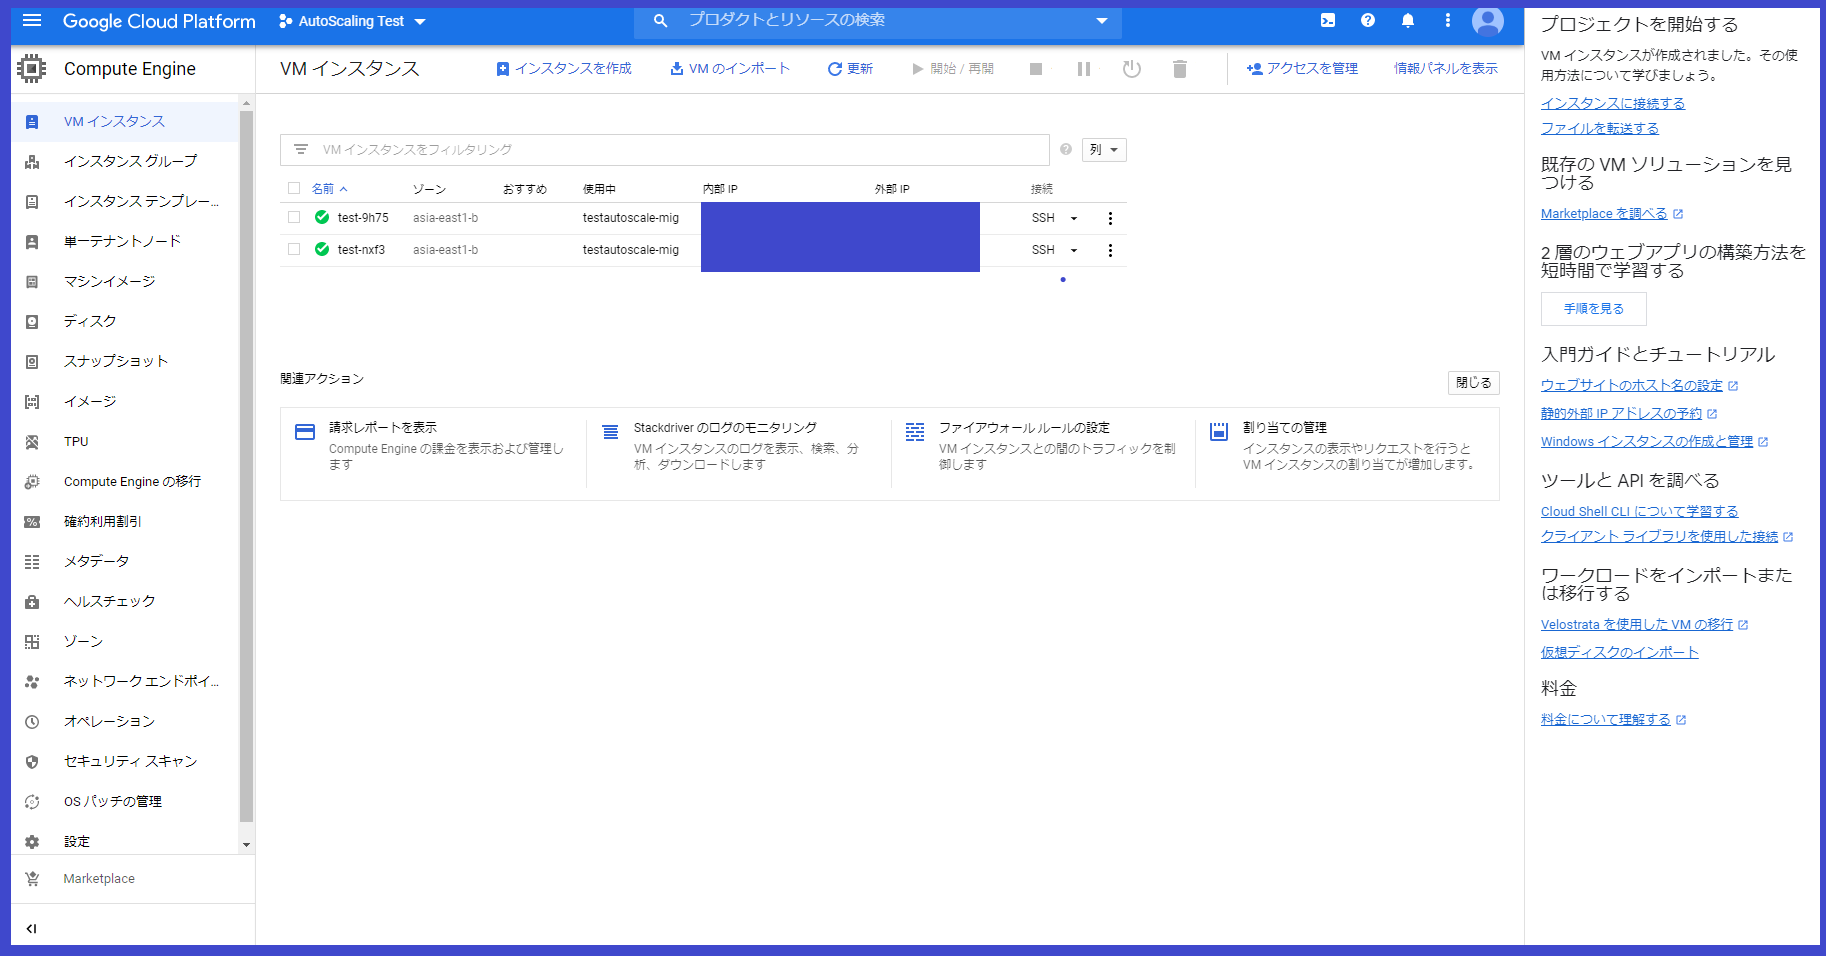Click インスタンスを作成 button
Screen dimensions: 1826x956
click(x=564, y=69)
